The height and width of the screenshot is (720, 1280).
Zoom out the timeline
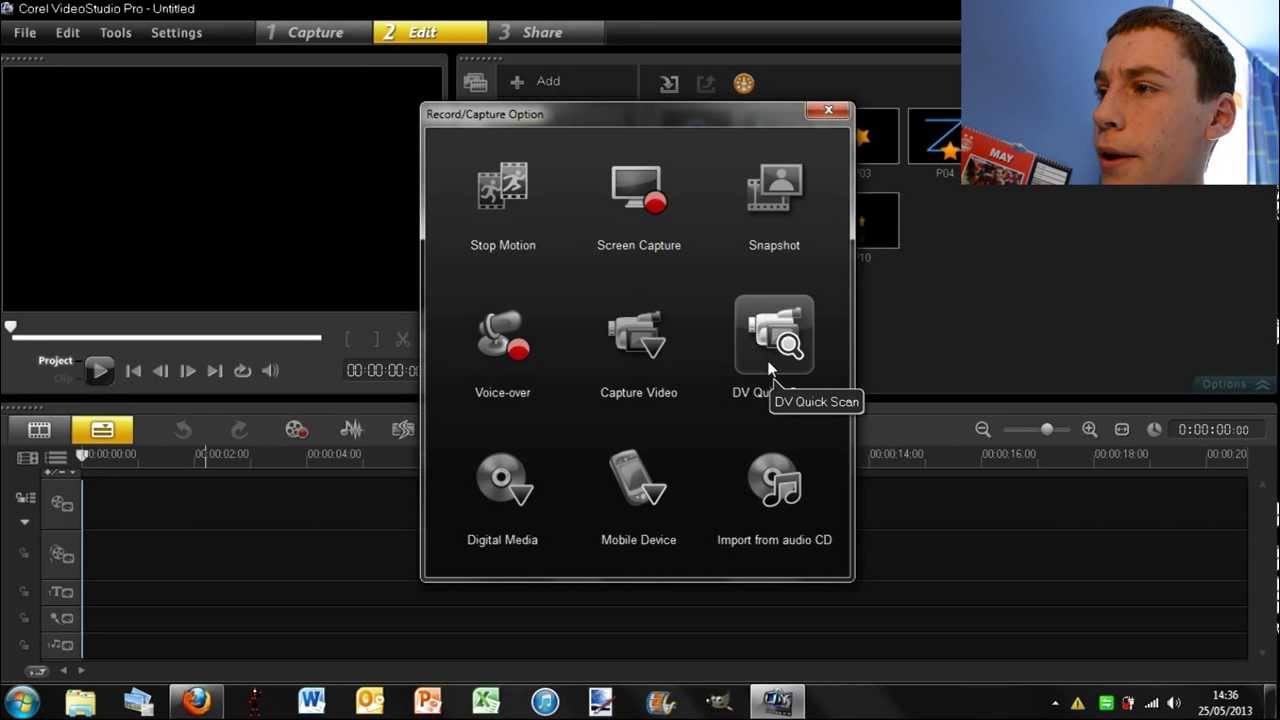tap(983, 430)
